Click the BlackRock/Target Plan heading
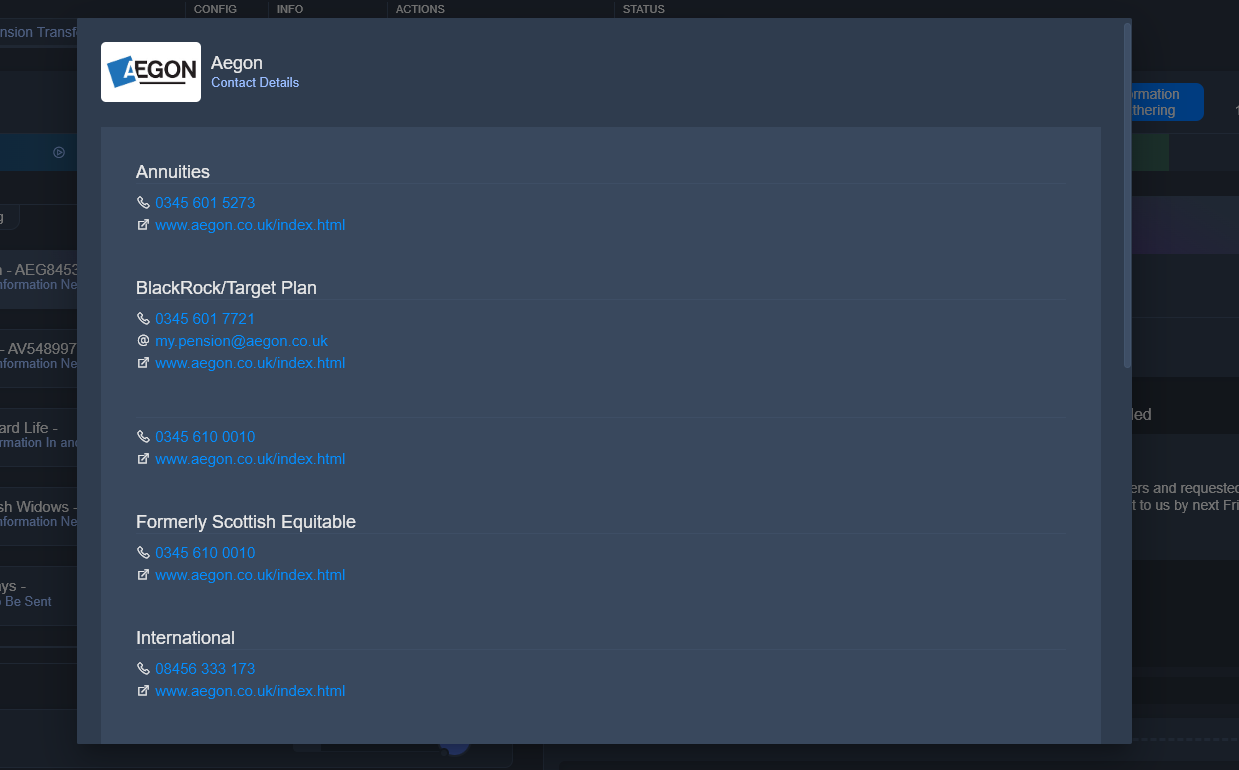The width and height of the screenshot is (1239, 770). coord(226,288)
